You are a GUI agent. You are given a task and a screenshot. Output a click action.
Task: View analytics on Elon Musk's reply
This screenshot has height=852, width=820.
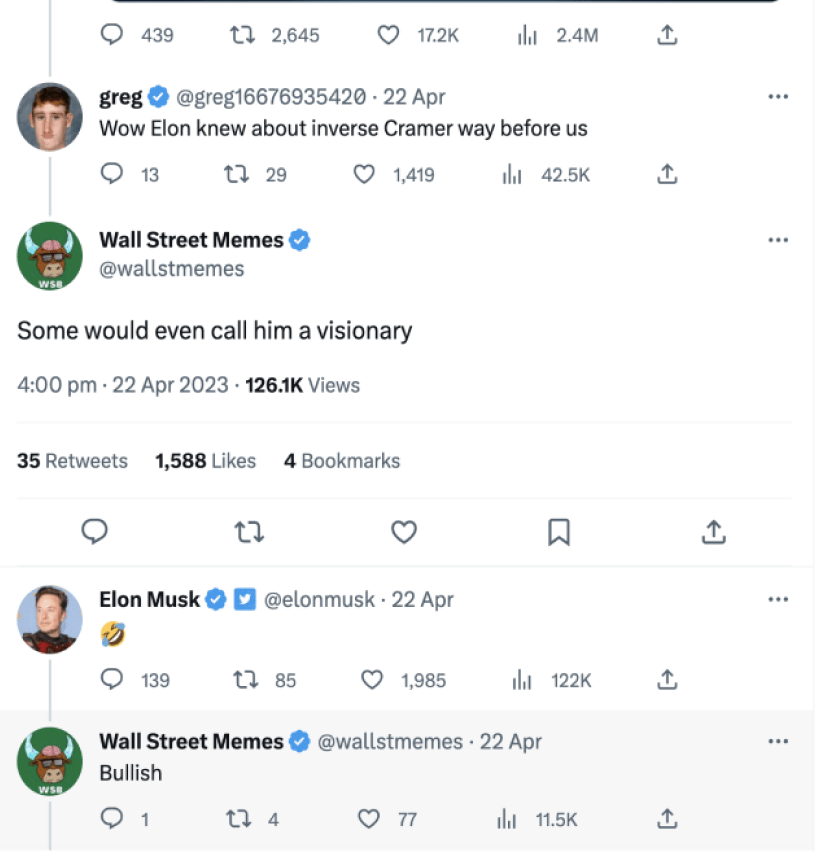tap(521, 680)
